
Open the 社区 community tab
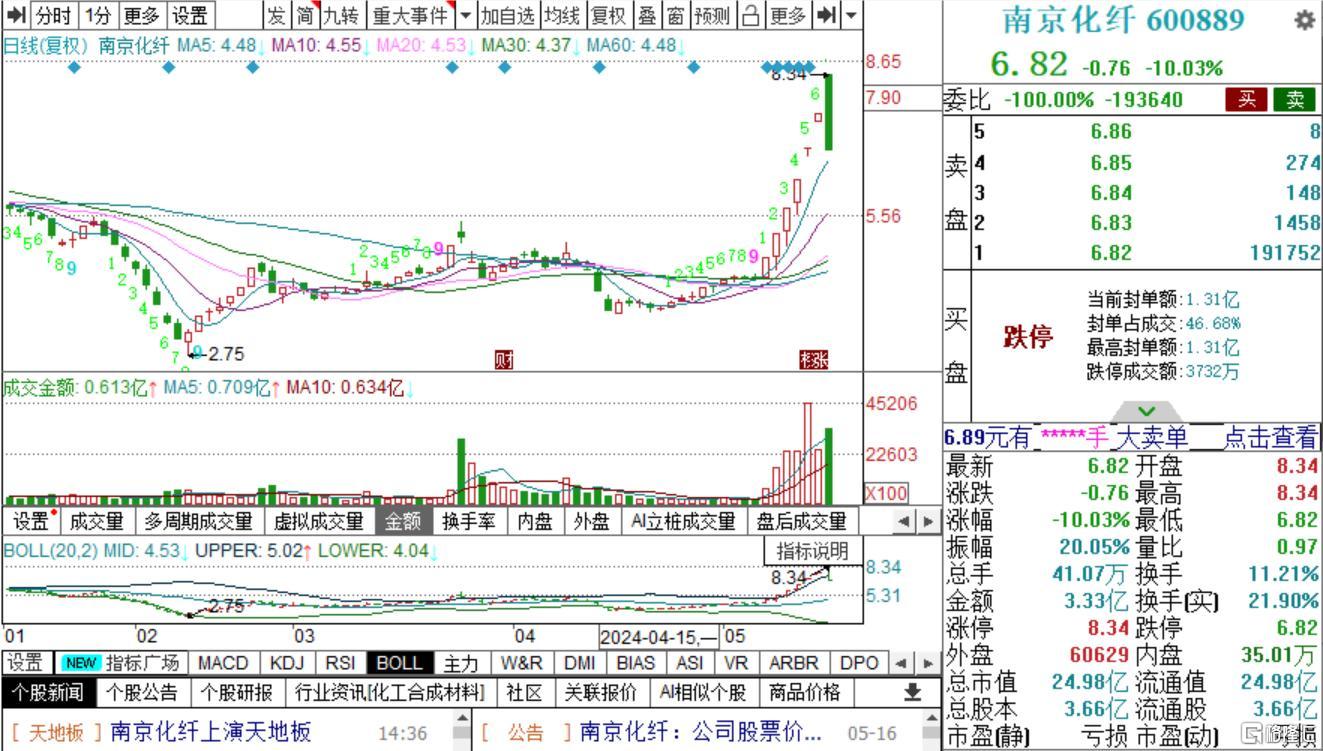click(524, 692)
